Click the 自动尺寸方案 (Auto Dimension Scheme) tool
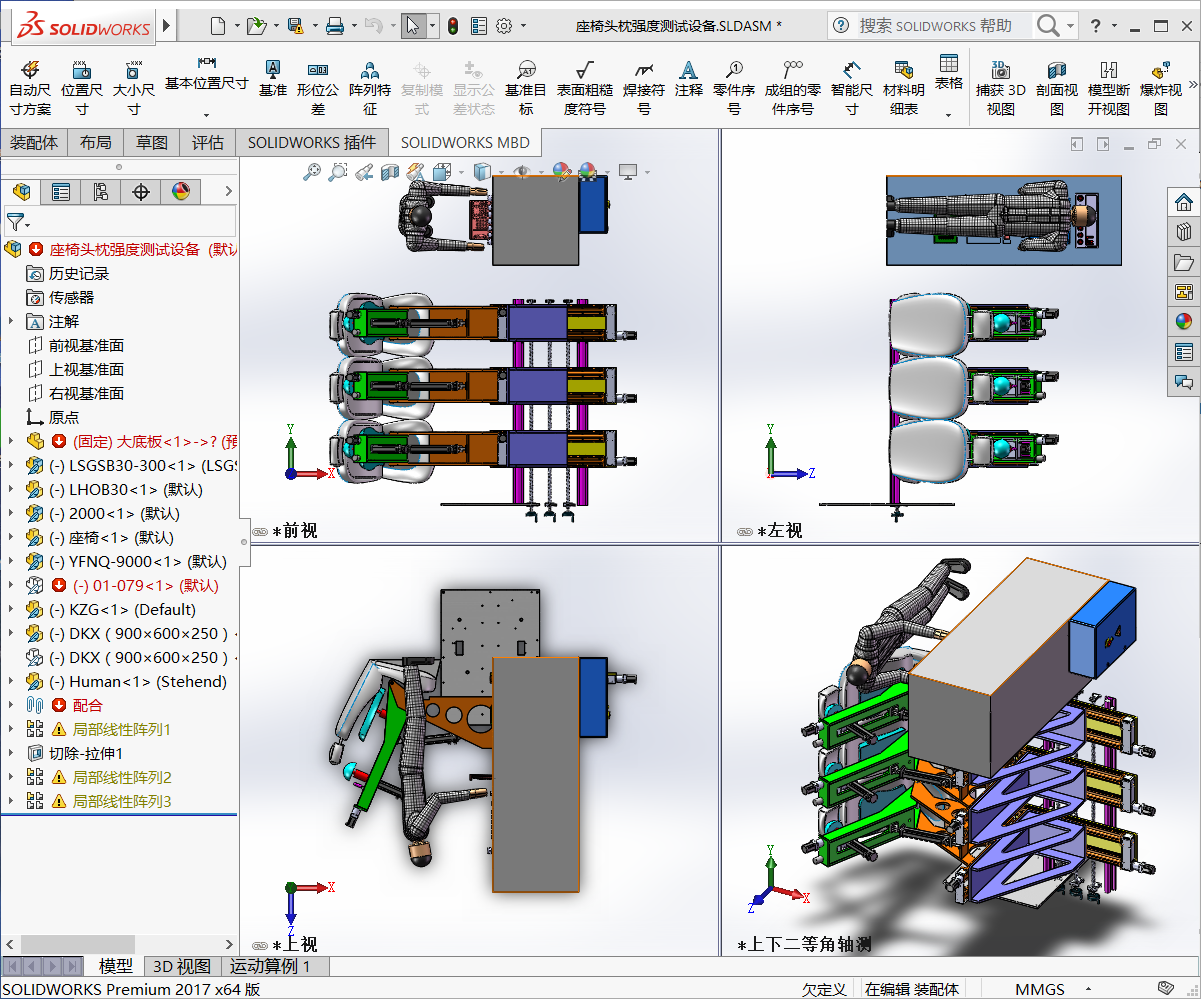This screenshot has height=999, width=1201. coord(30,88)
